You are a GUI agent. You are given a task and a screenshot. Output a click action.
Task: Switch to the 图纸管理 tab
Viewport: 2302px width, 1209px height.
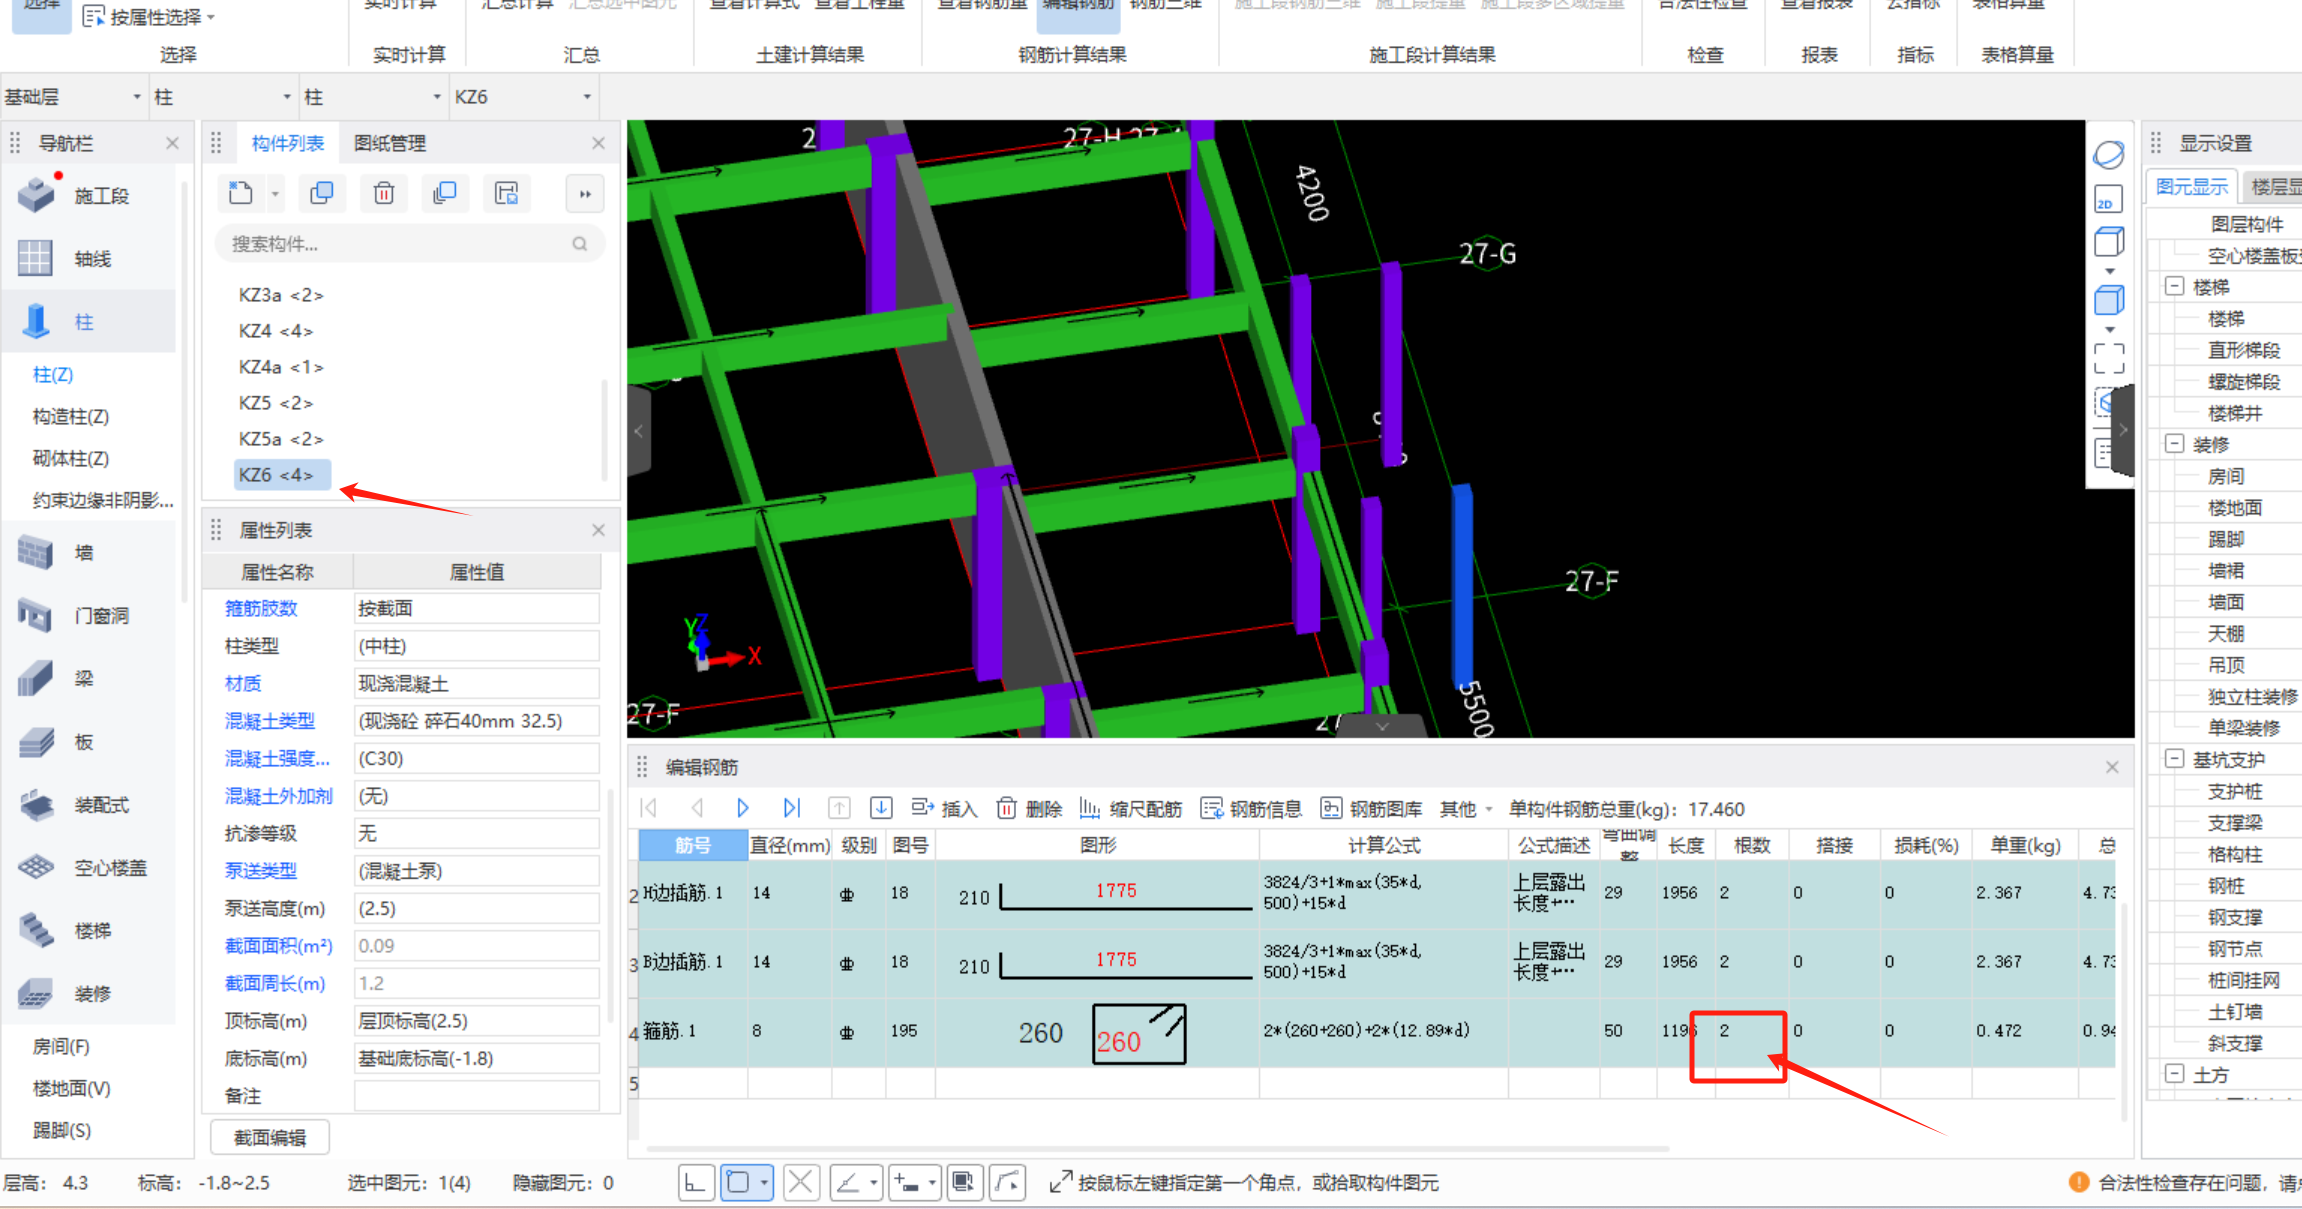tap(390, 143)
